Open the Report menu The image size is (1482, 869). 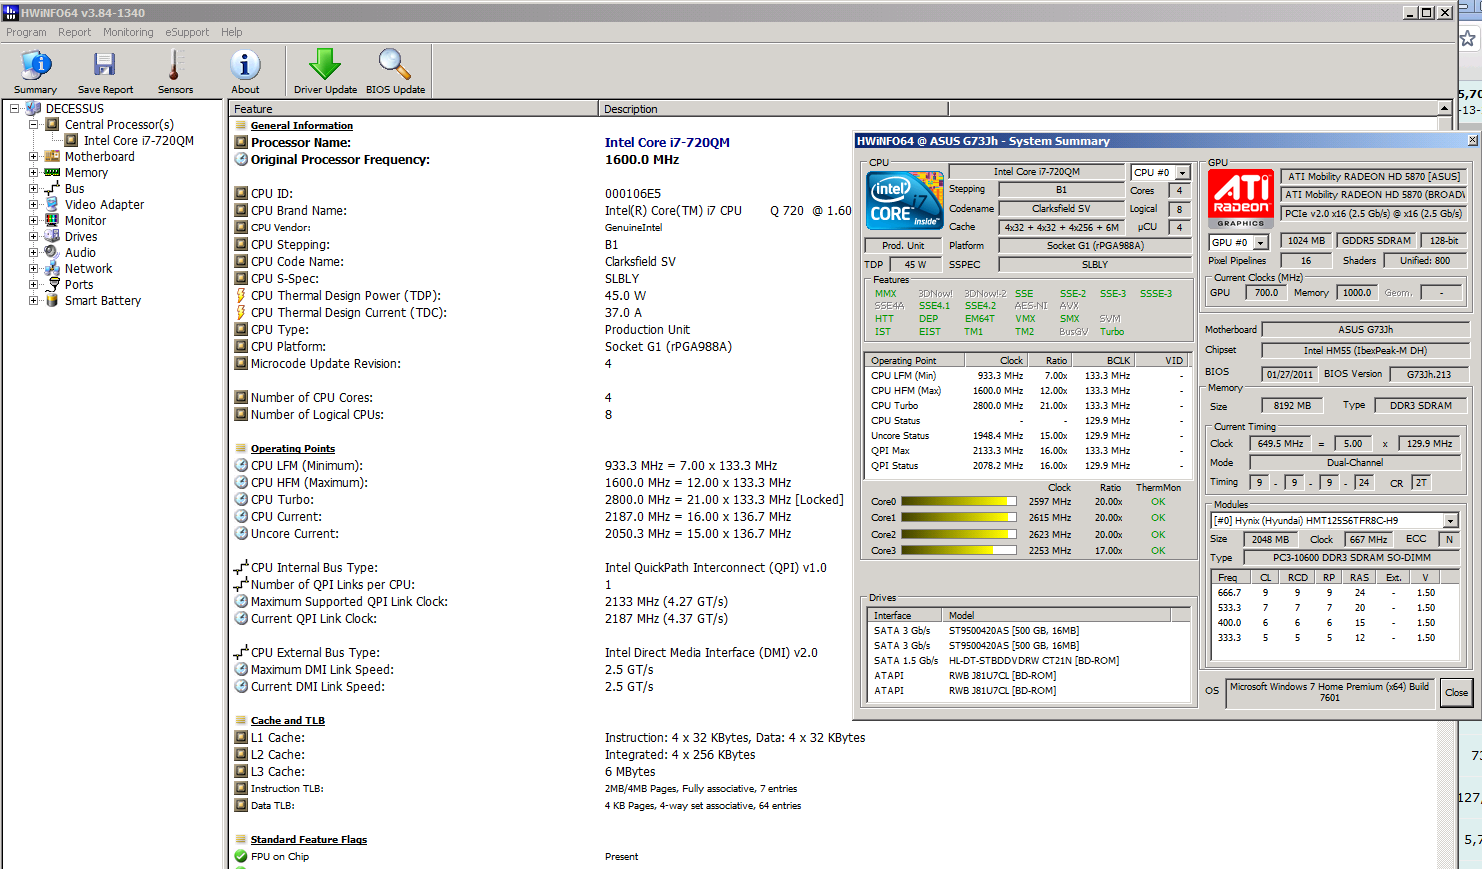[x=74, y=32]
